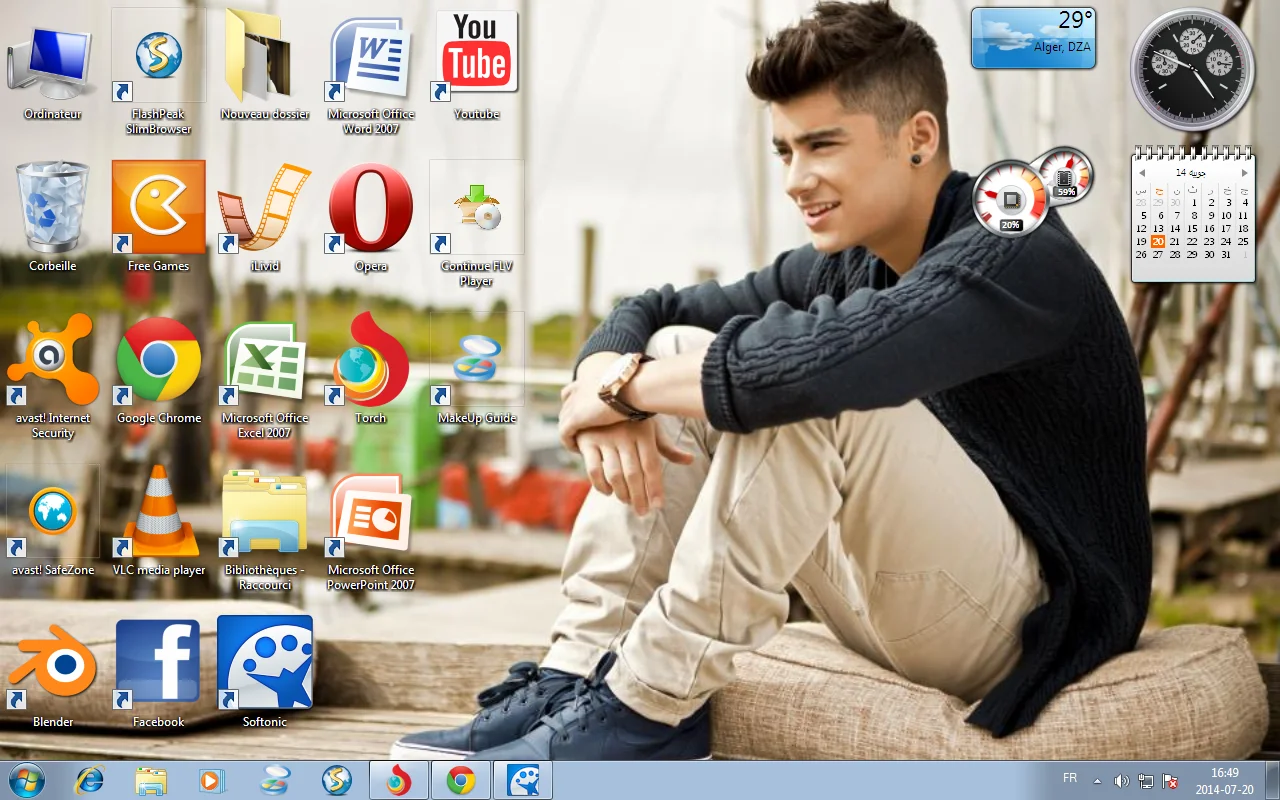The height and width of the screenshot is (800, 1280).
Task: Open Opera browser desktop icon
Action: click(x=370, y=208)
